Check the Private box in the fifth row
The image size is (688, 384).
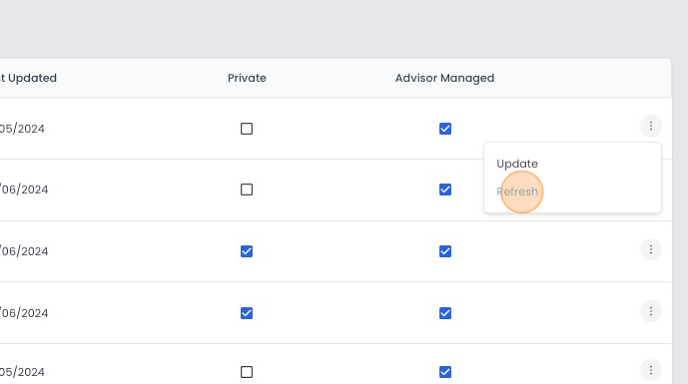click(247, 372)
